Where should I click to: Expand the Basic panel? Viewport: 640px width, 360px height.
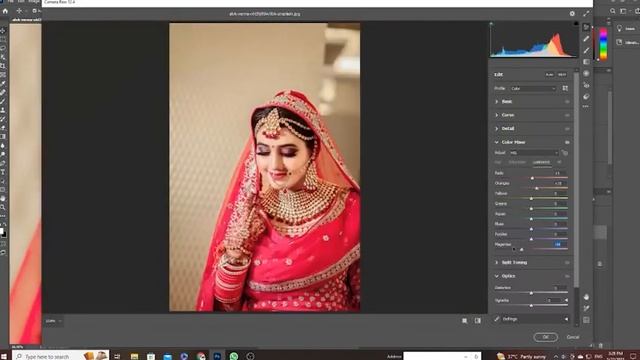pos(497,102)
